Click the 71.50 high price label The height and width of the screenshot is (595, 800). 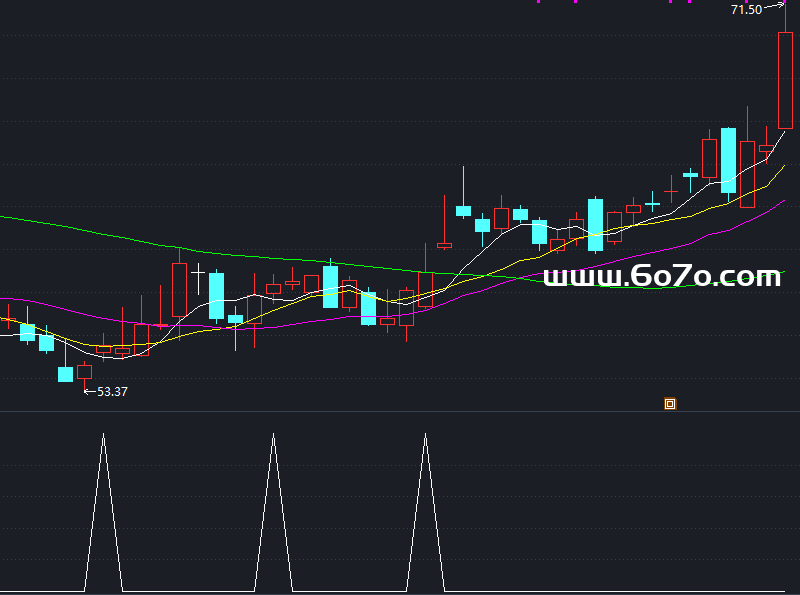(x=746, y=9)
